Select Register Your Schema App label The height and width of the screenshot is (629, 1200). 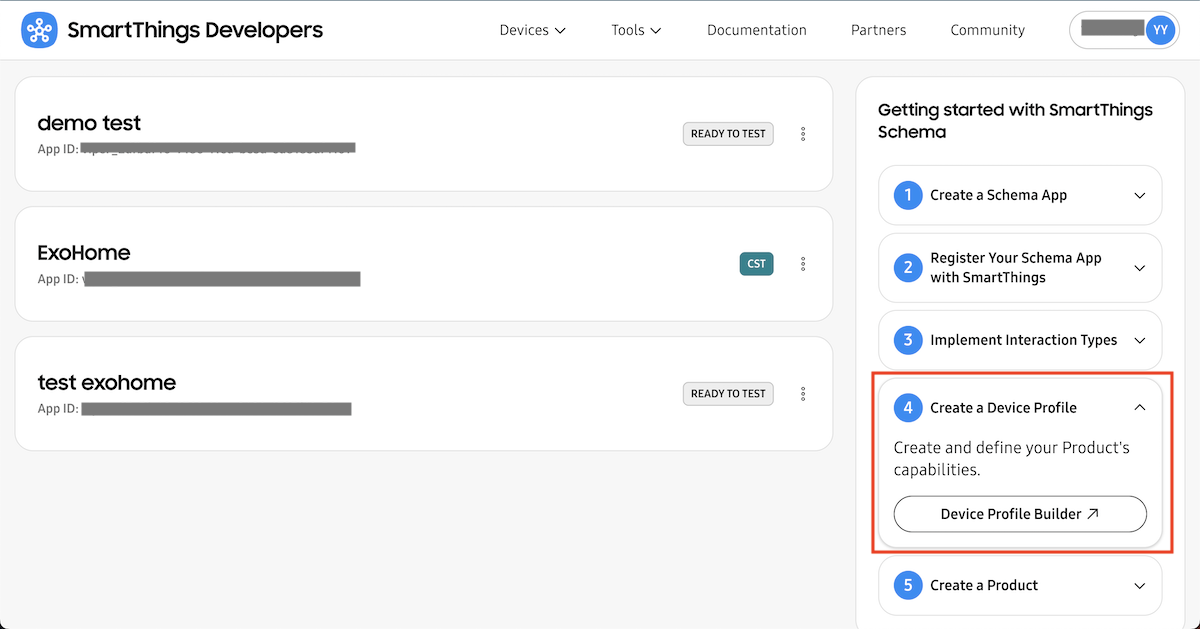1016,268
